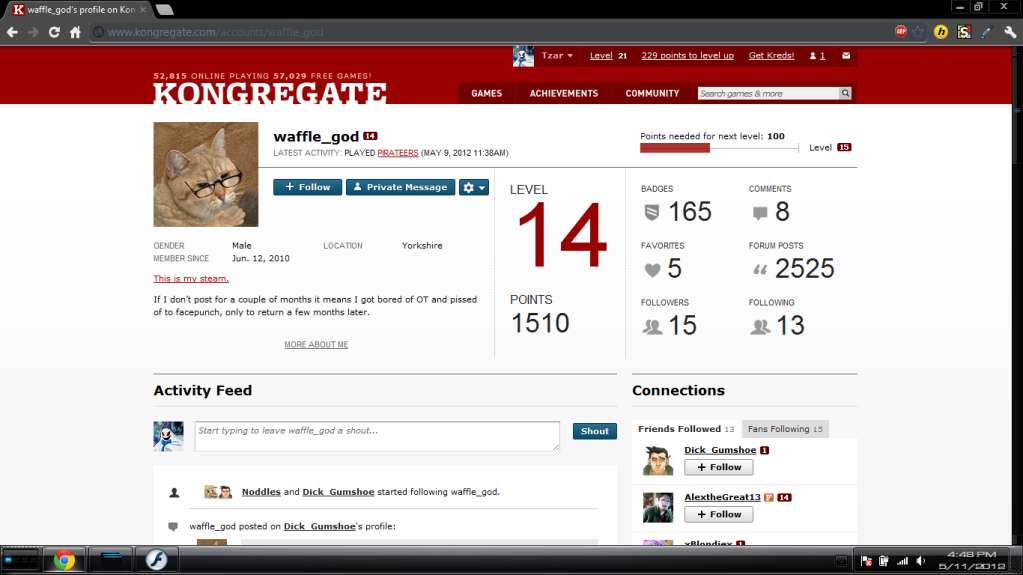Open the COMMUNITY menu
The image size is (1023, 575).
(652, 93)
